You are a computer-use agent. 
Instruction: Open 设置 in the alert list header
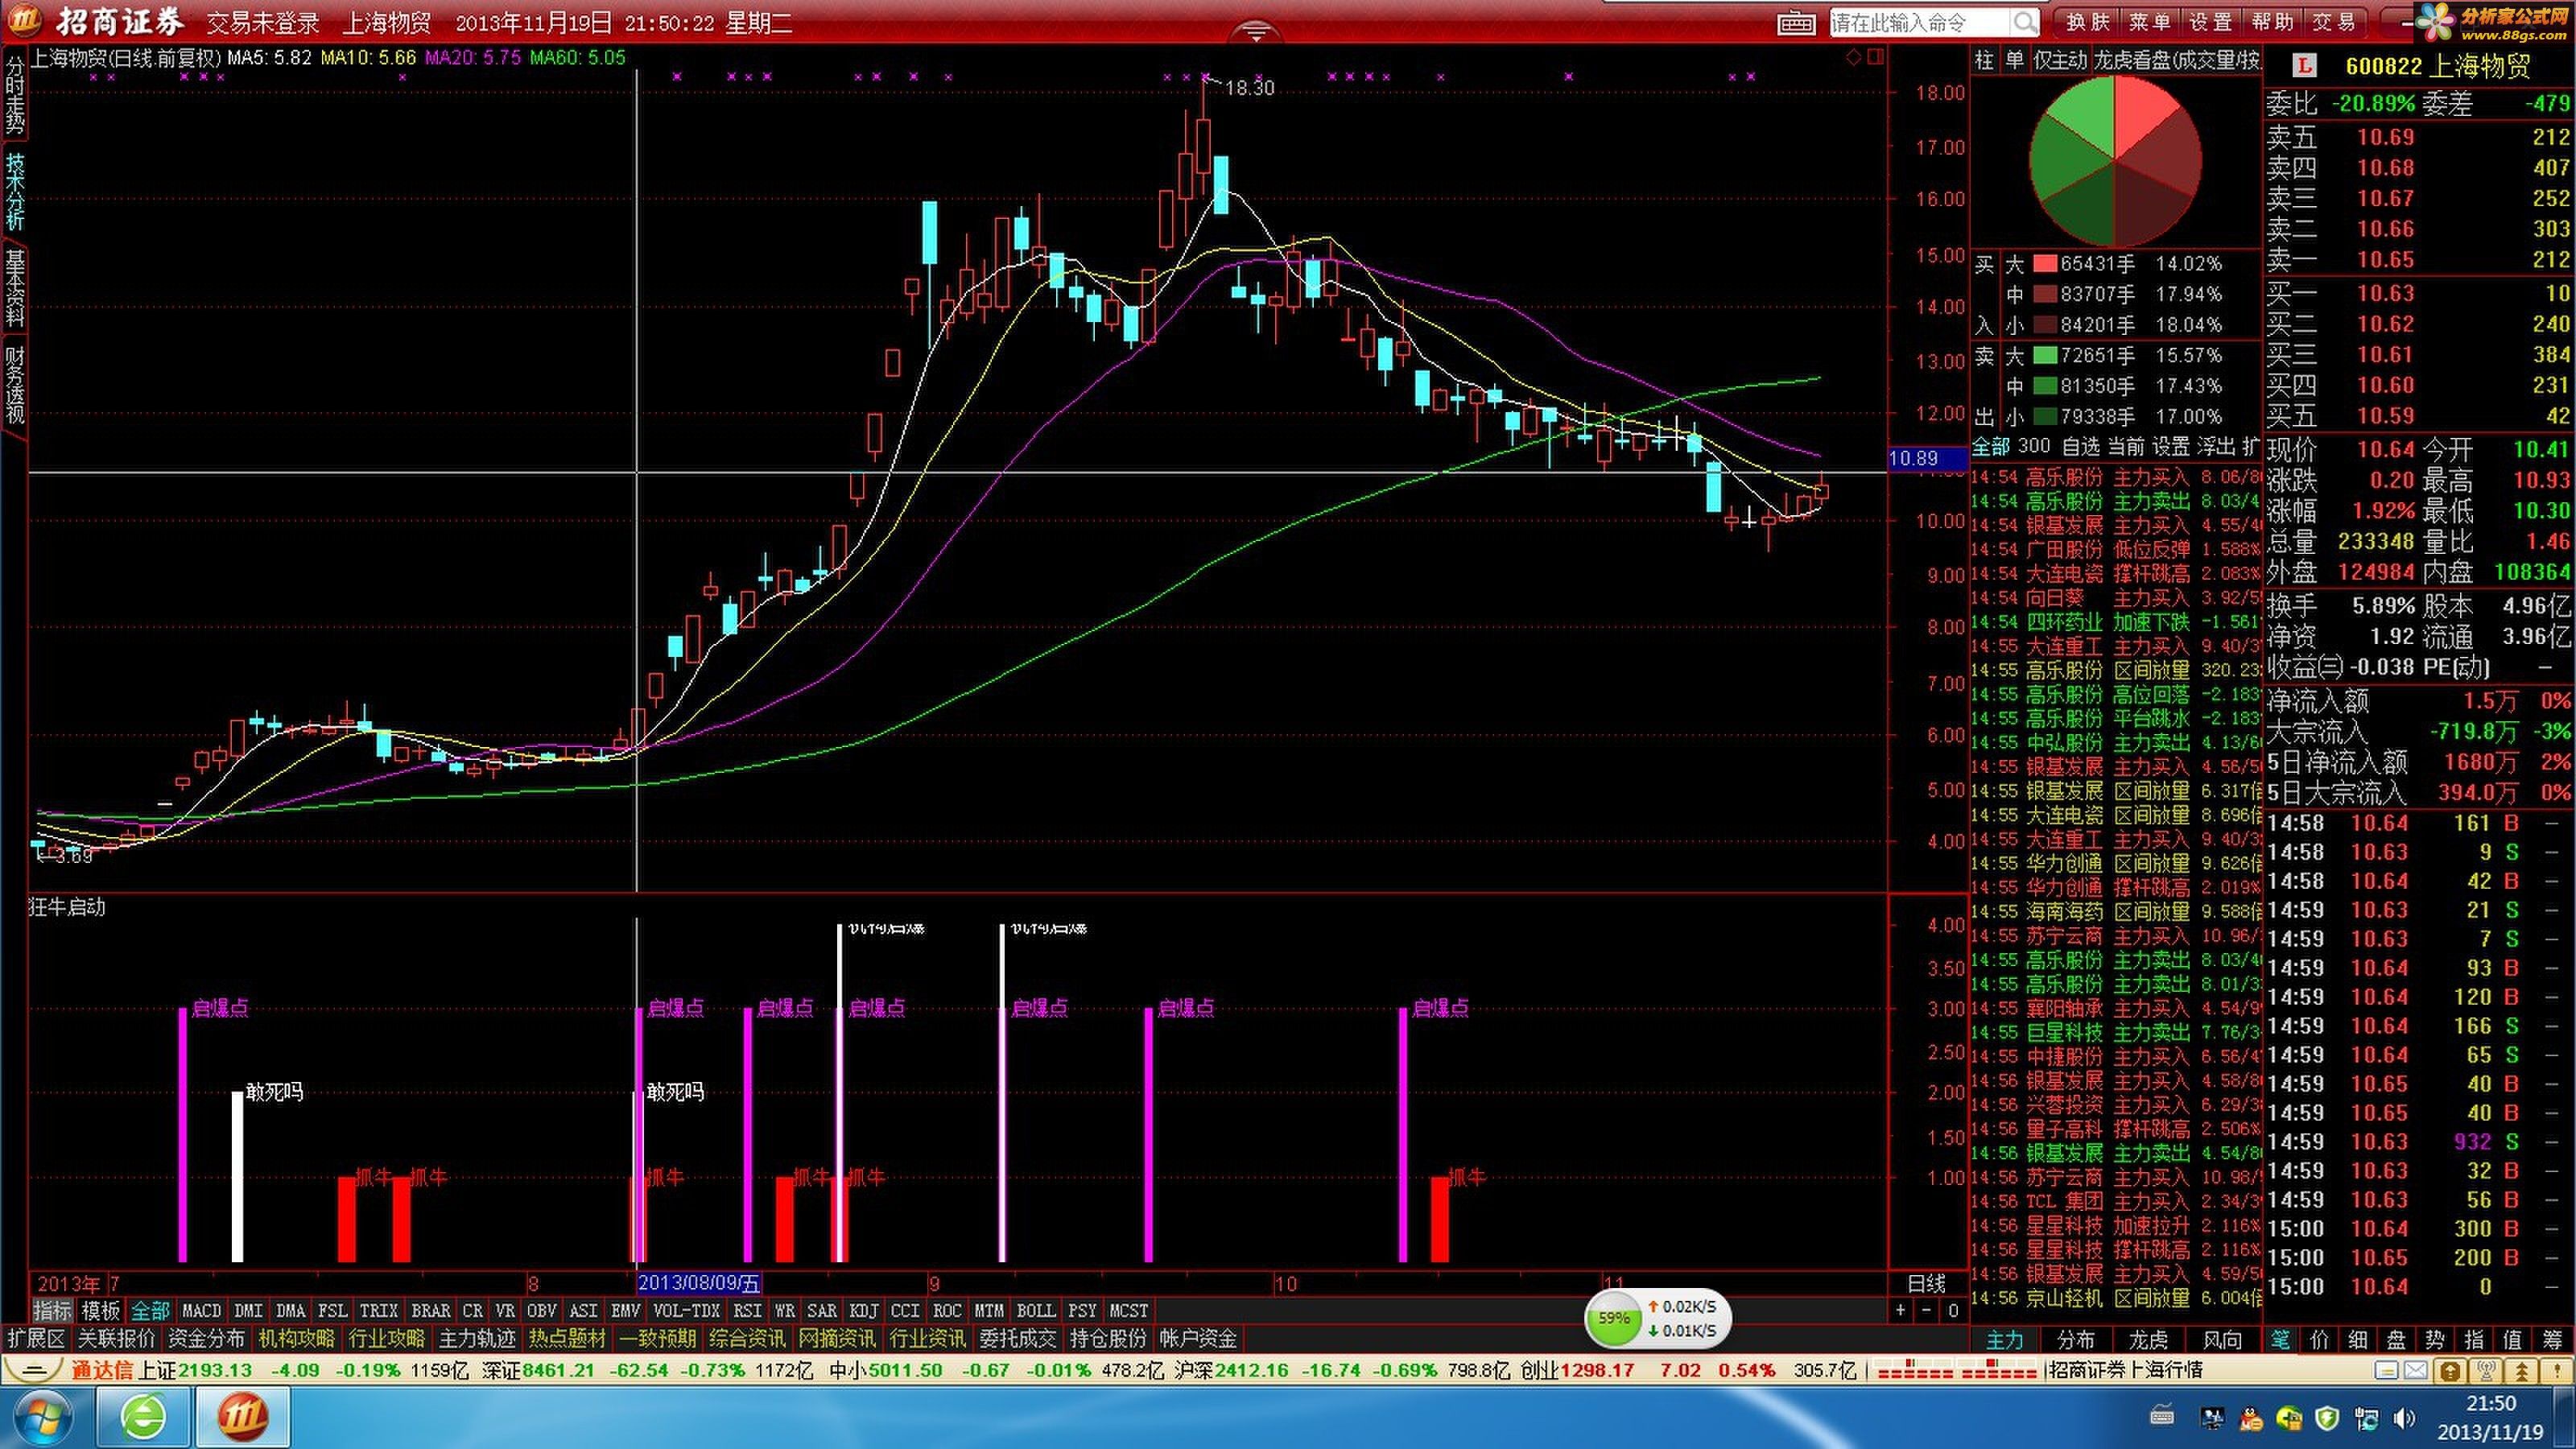(x=2171, y=446)
